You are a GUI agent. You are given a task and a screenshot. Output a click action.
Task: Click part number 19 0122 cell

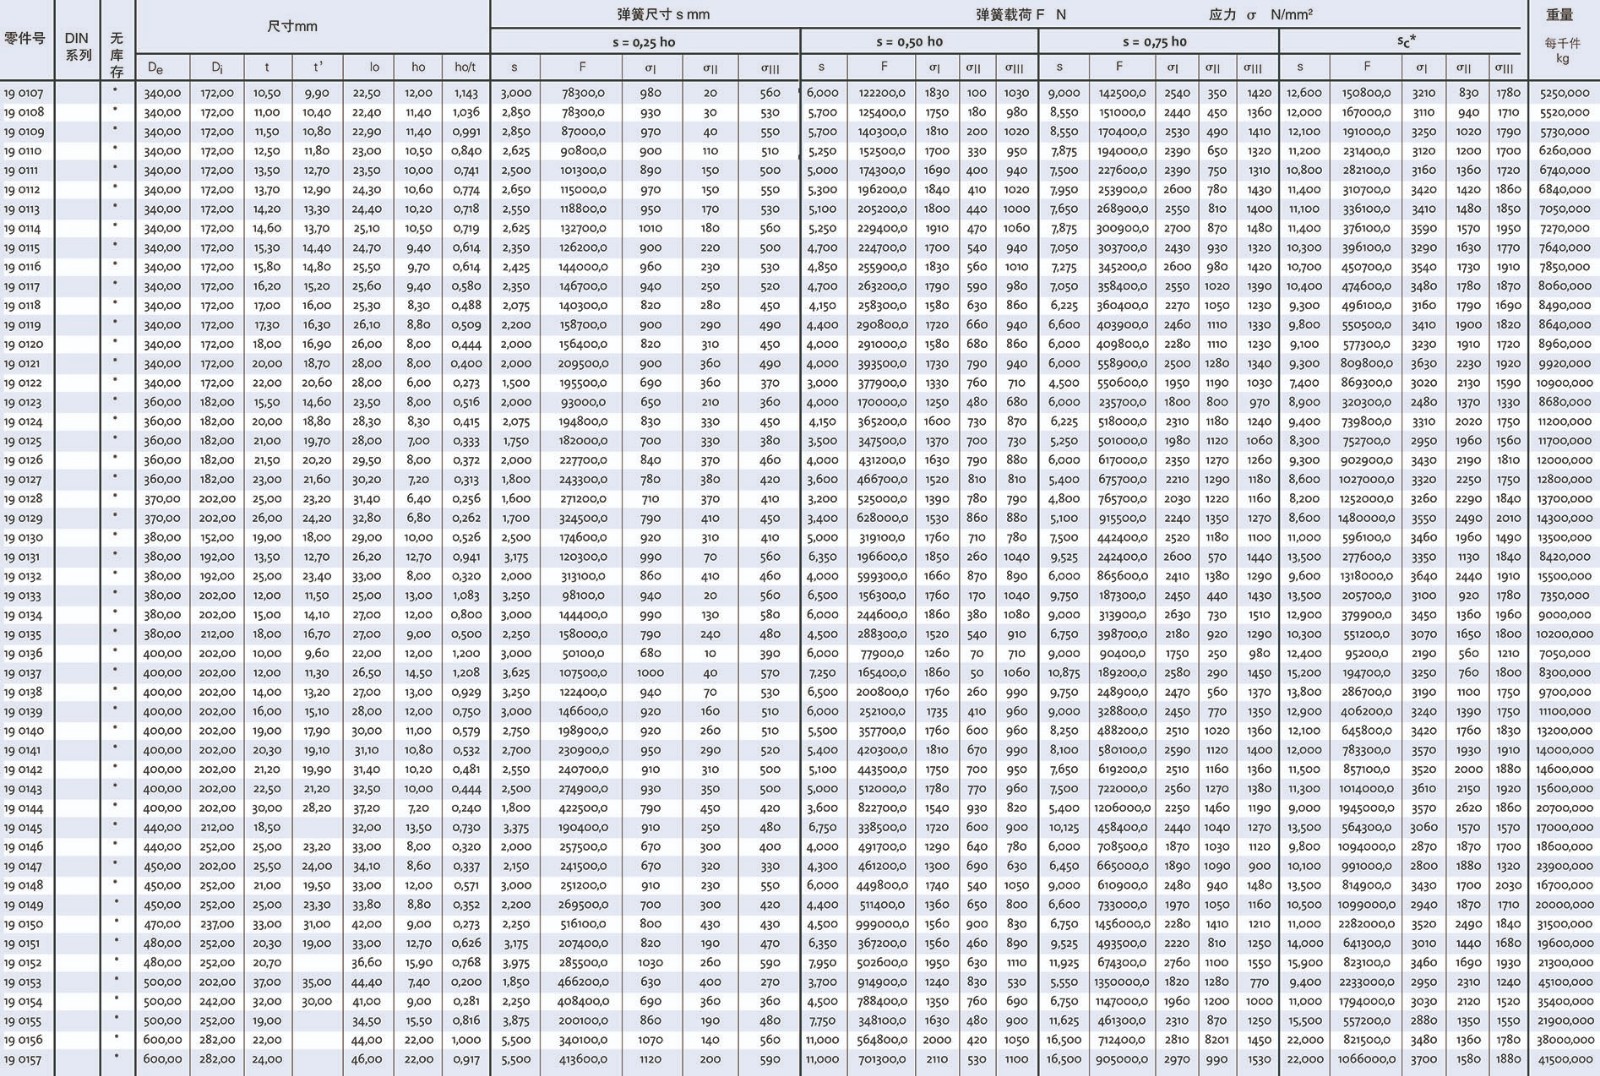[24, 383]
